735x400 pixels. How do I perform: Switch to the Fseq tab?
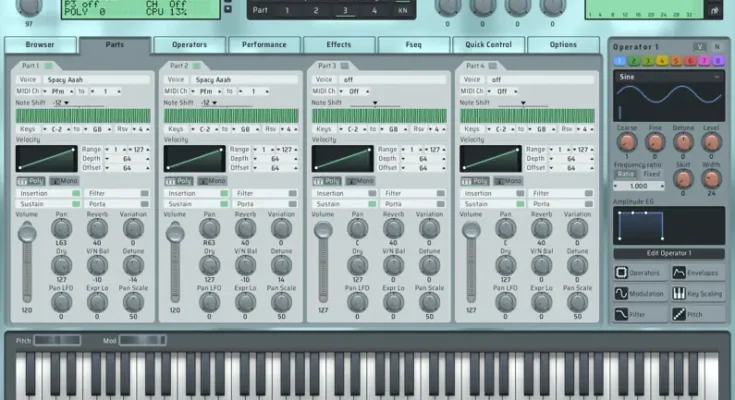(x=413, y=45)
